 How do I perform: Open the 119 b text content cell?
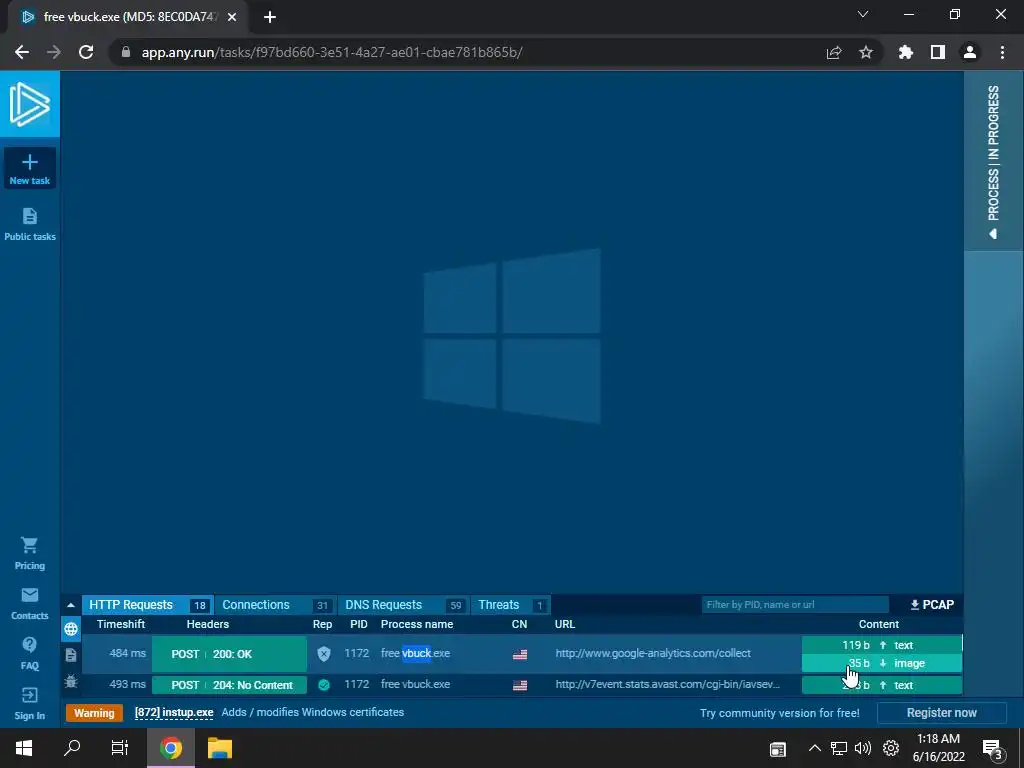[882, 645]
